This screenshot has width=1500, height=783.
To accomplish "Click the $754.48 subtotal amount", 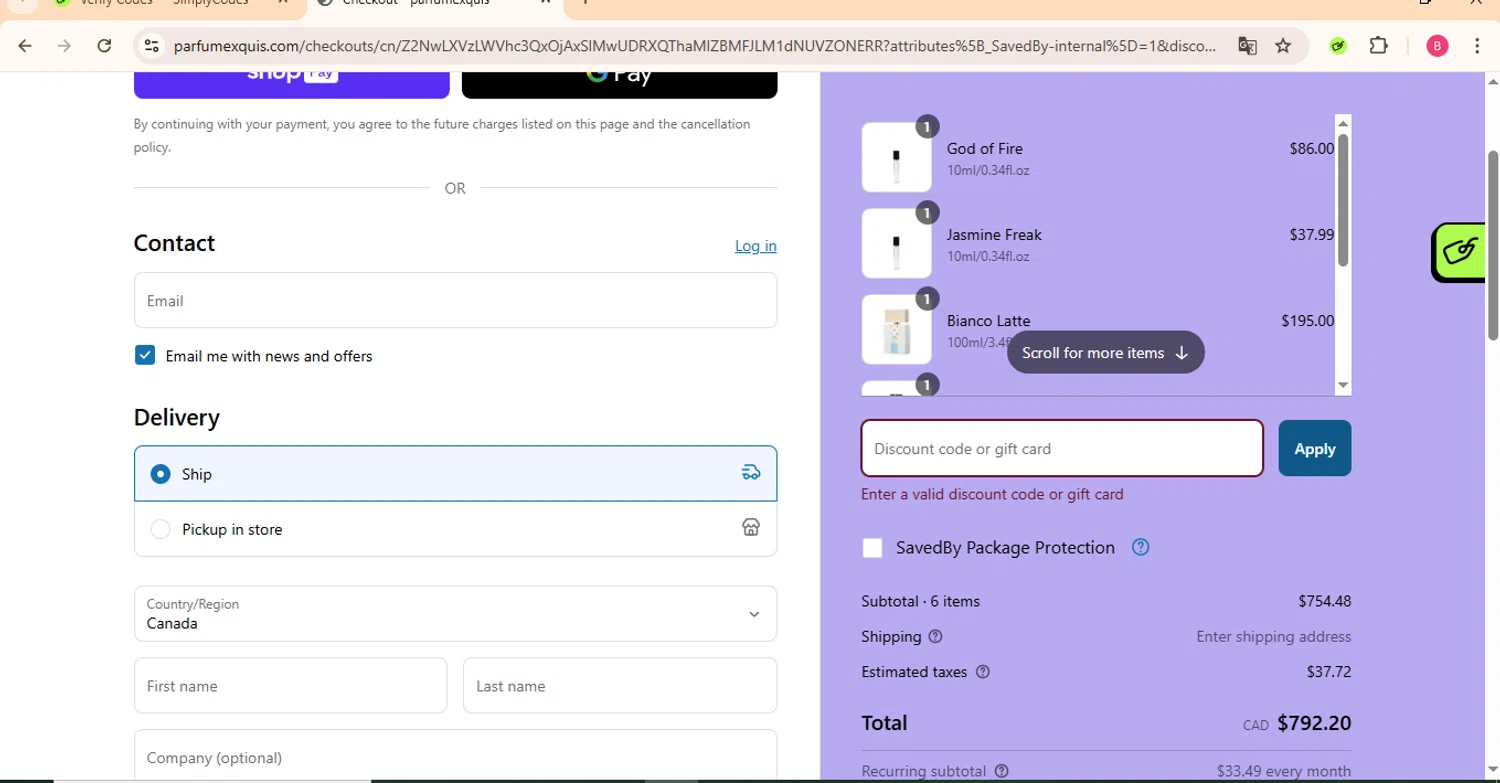I will [1324, 601].
